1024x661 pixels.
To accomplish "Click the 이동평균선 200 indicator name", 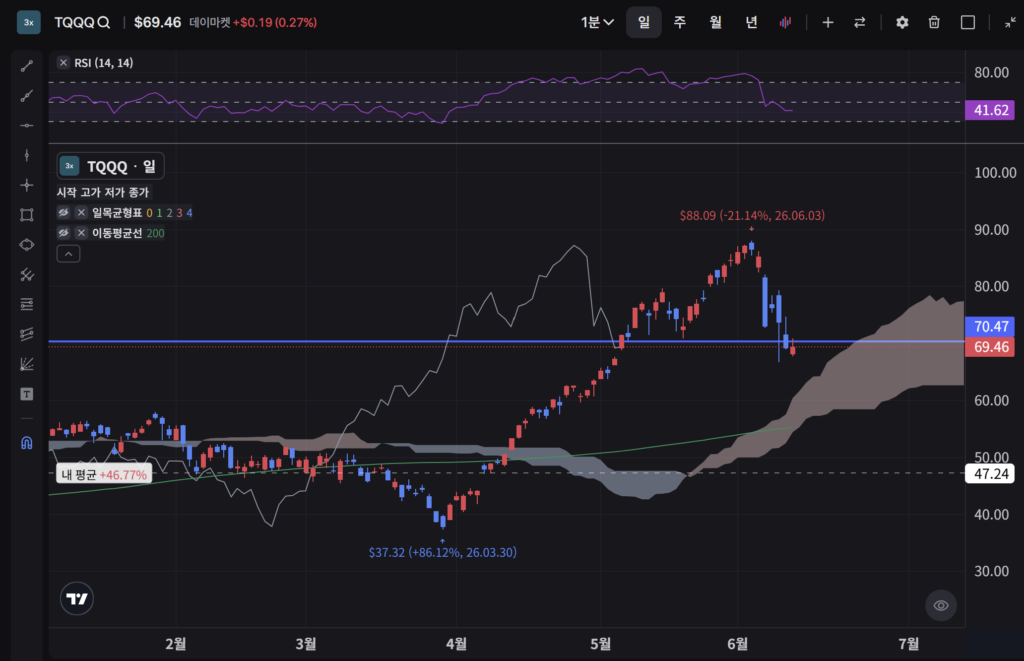I will [x=128, y=233].
